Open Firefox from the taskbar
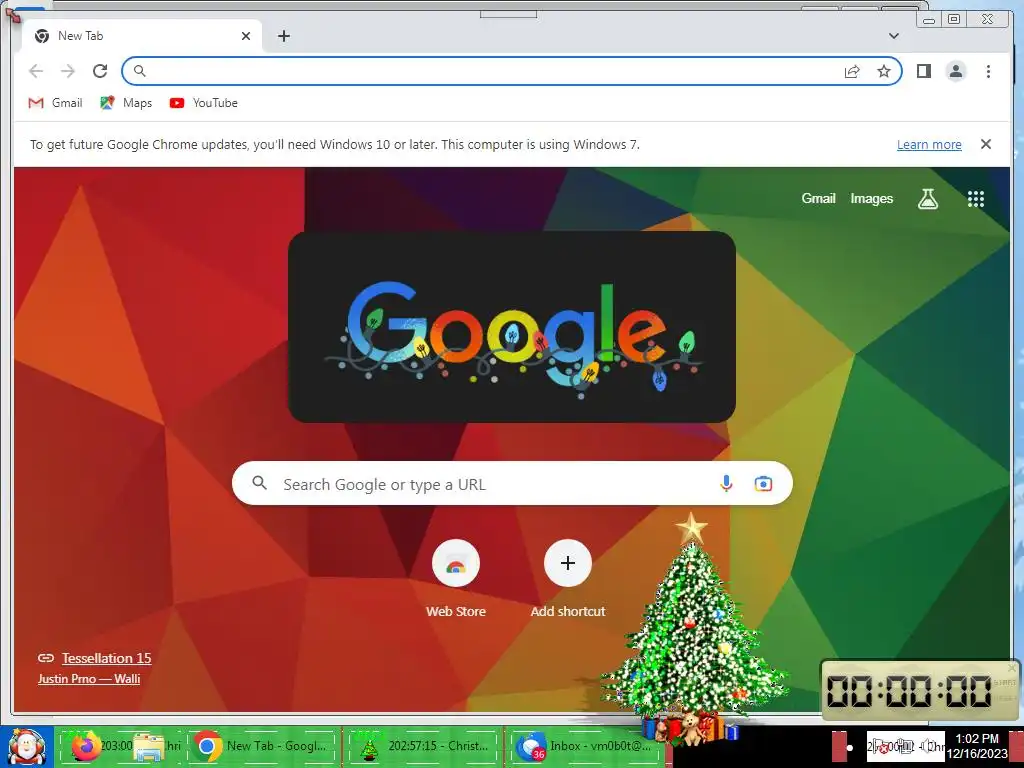 coord(88,746)
